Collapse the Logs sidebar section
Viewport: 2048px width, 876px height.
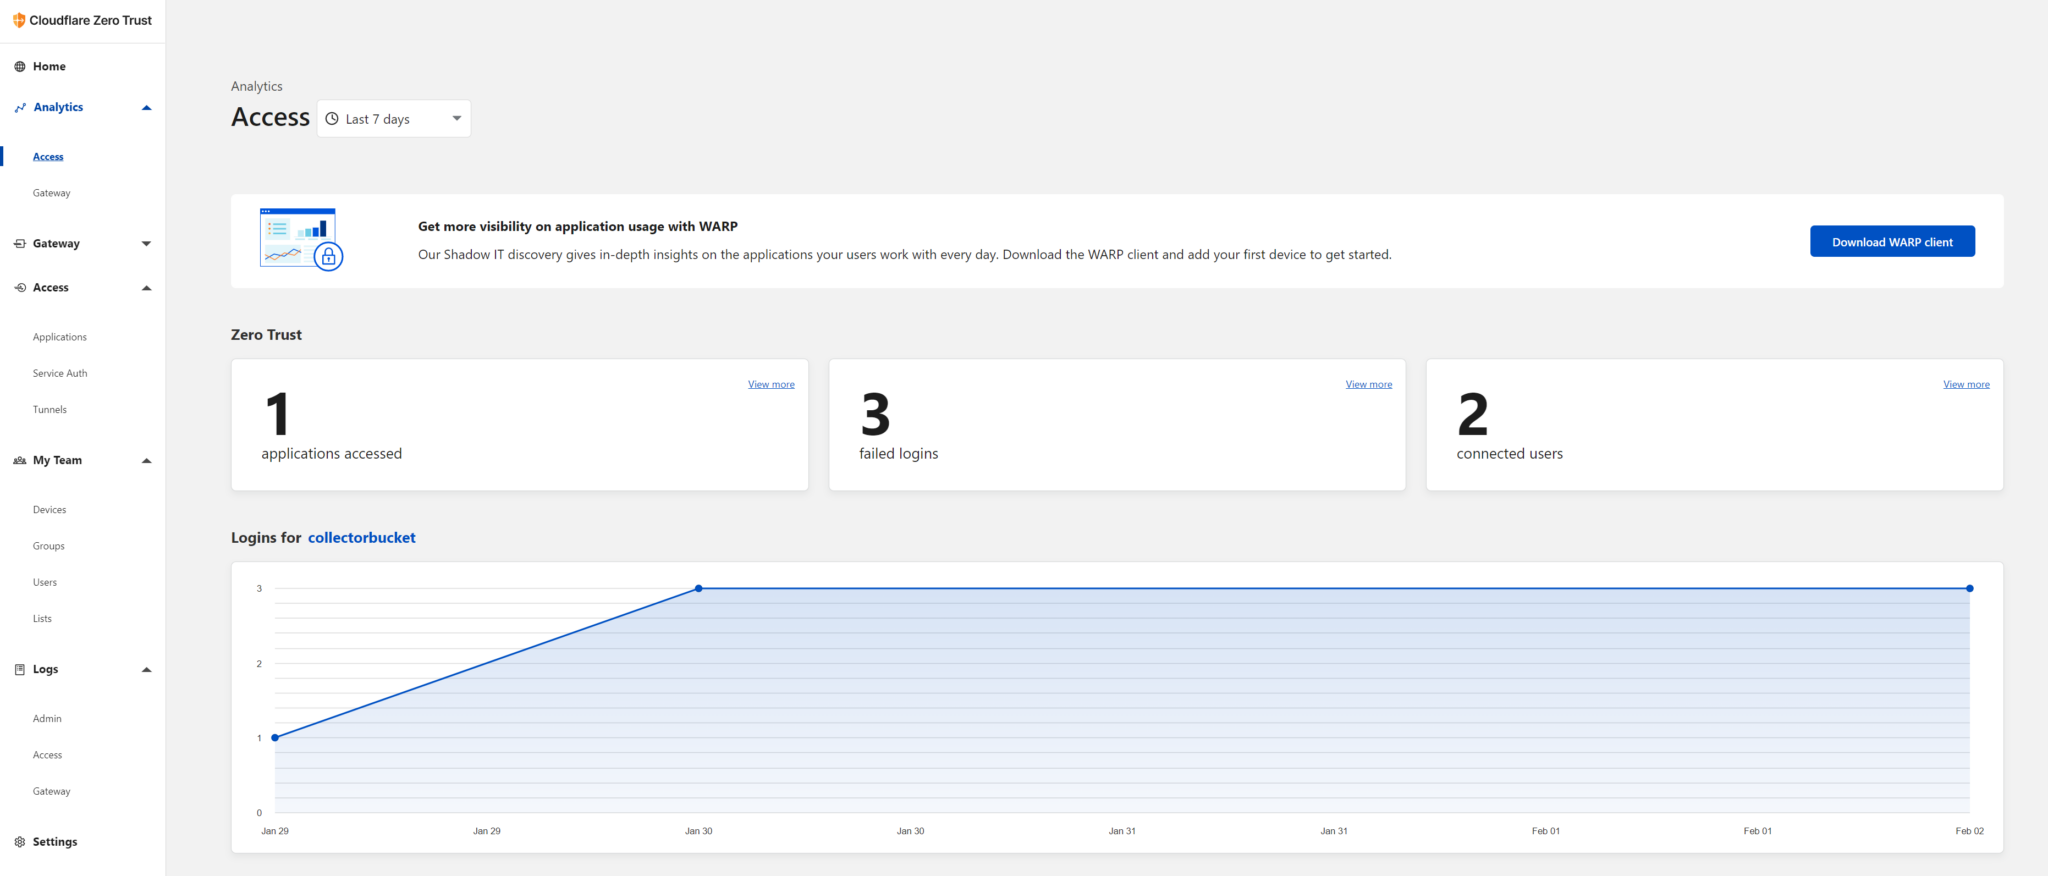pos(147,670)
